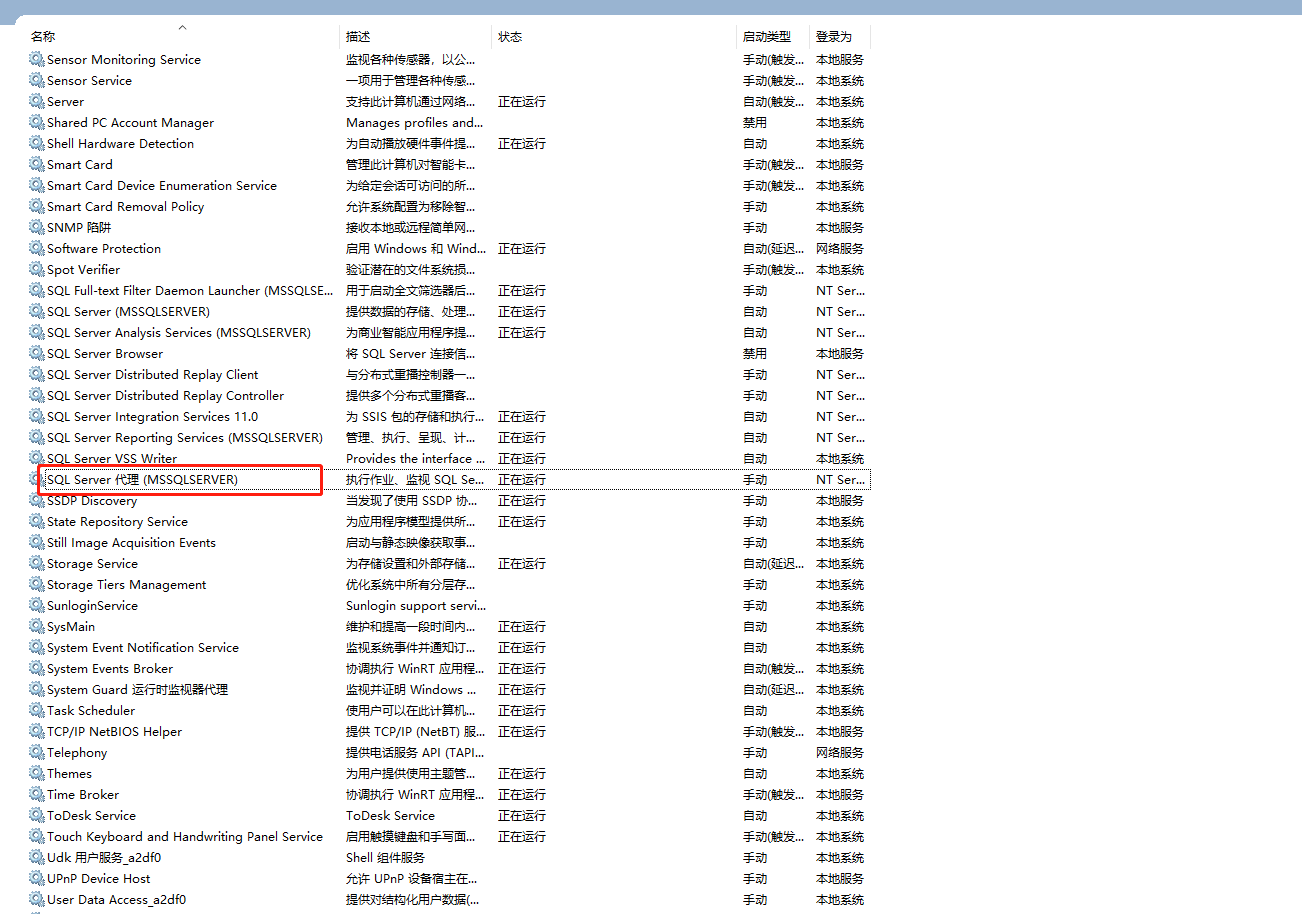
Task: Click the gear icon of Time Broker
Action: tap(37, 795)
